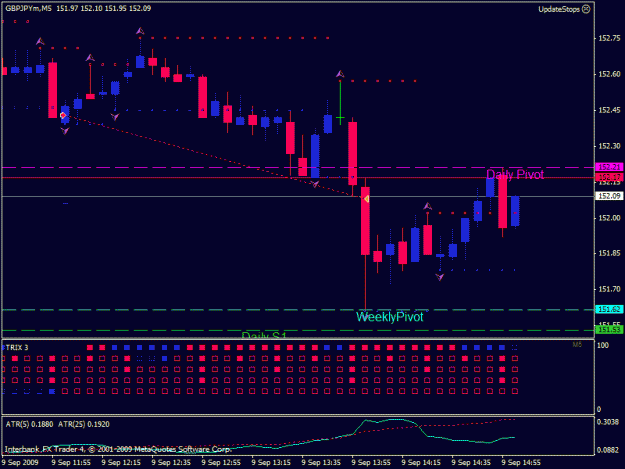Screen dimensions: 625x469
Task: Select up-arrow fractal above the green wick
Action: 340,74
